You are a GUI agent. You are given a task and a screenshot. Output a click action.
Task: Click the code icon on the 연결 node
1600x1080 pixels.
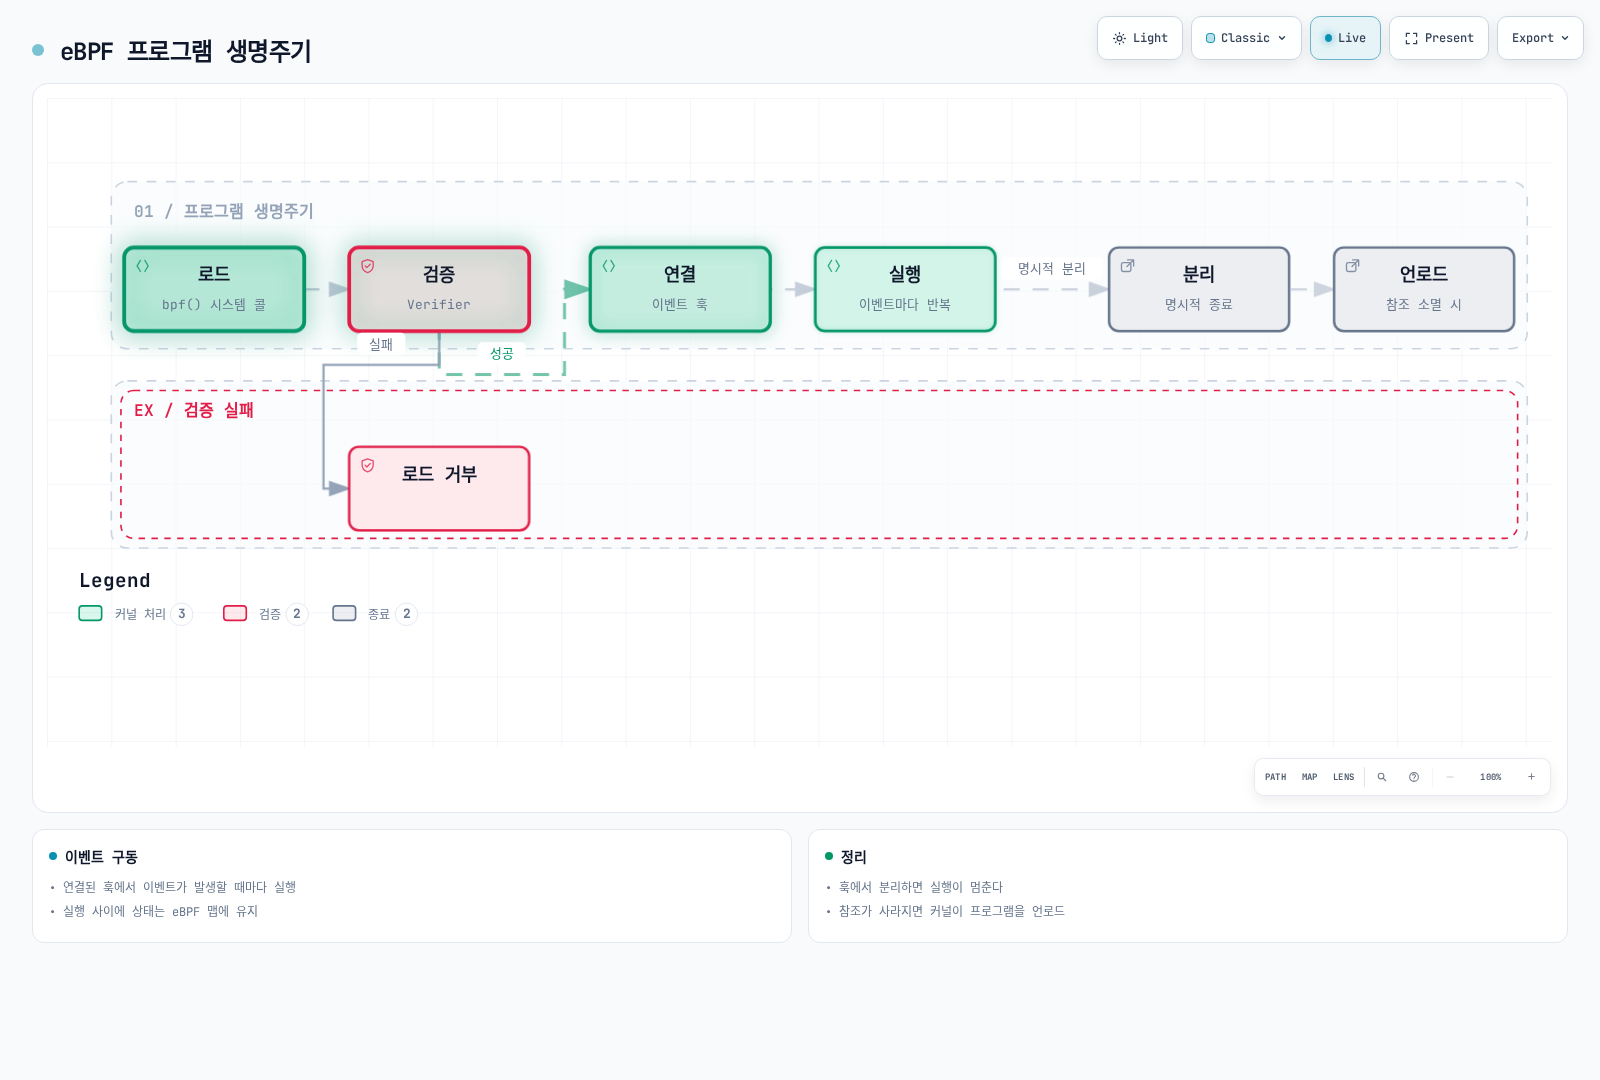click(x=609, y=266)
